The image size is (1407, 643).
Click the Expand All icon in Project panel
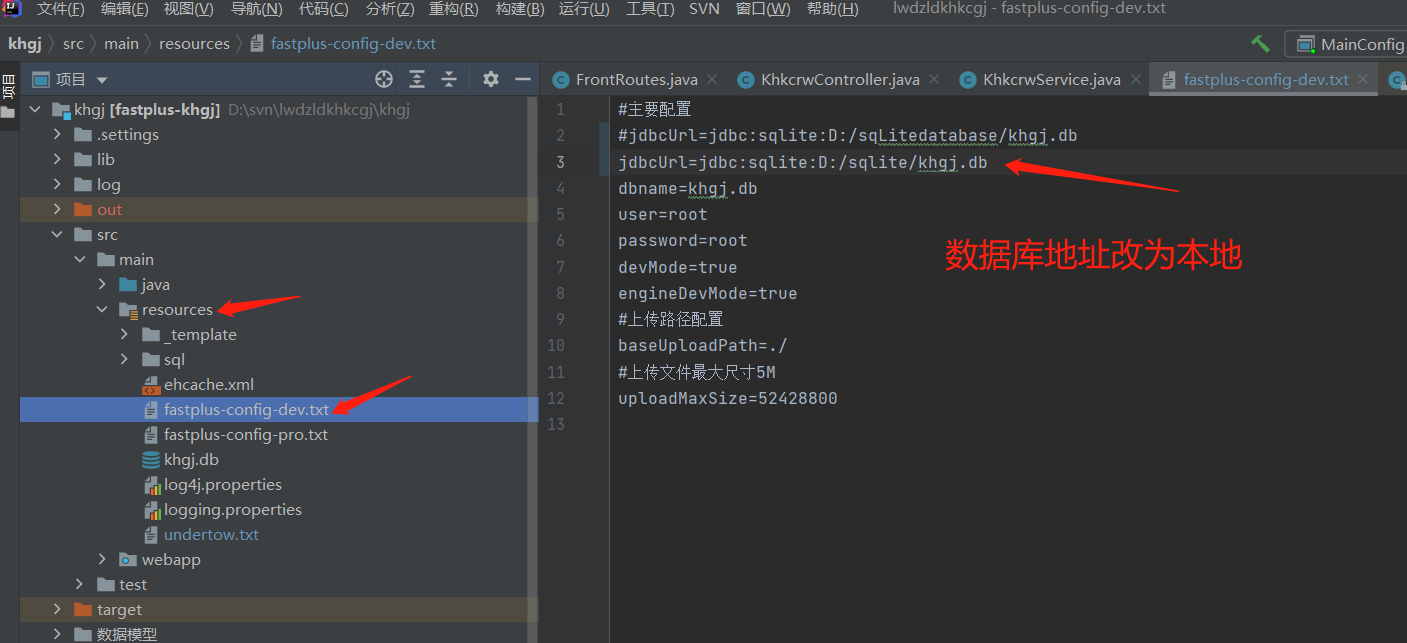417,78
